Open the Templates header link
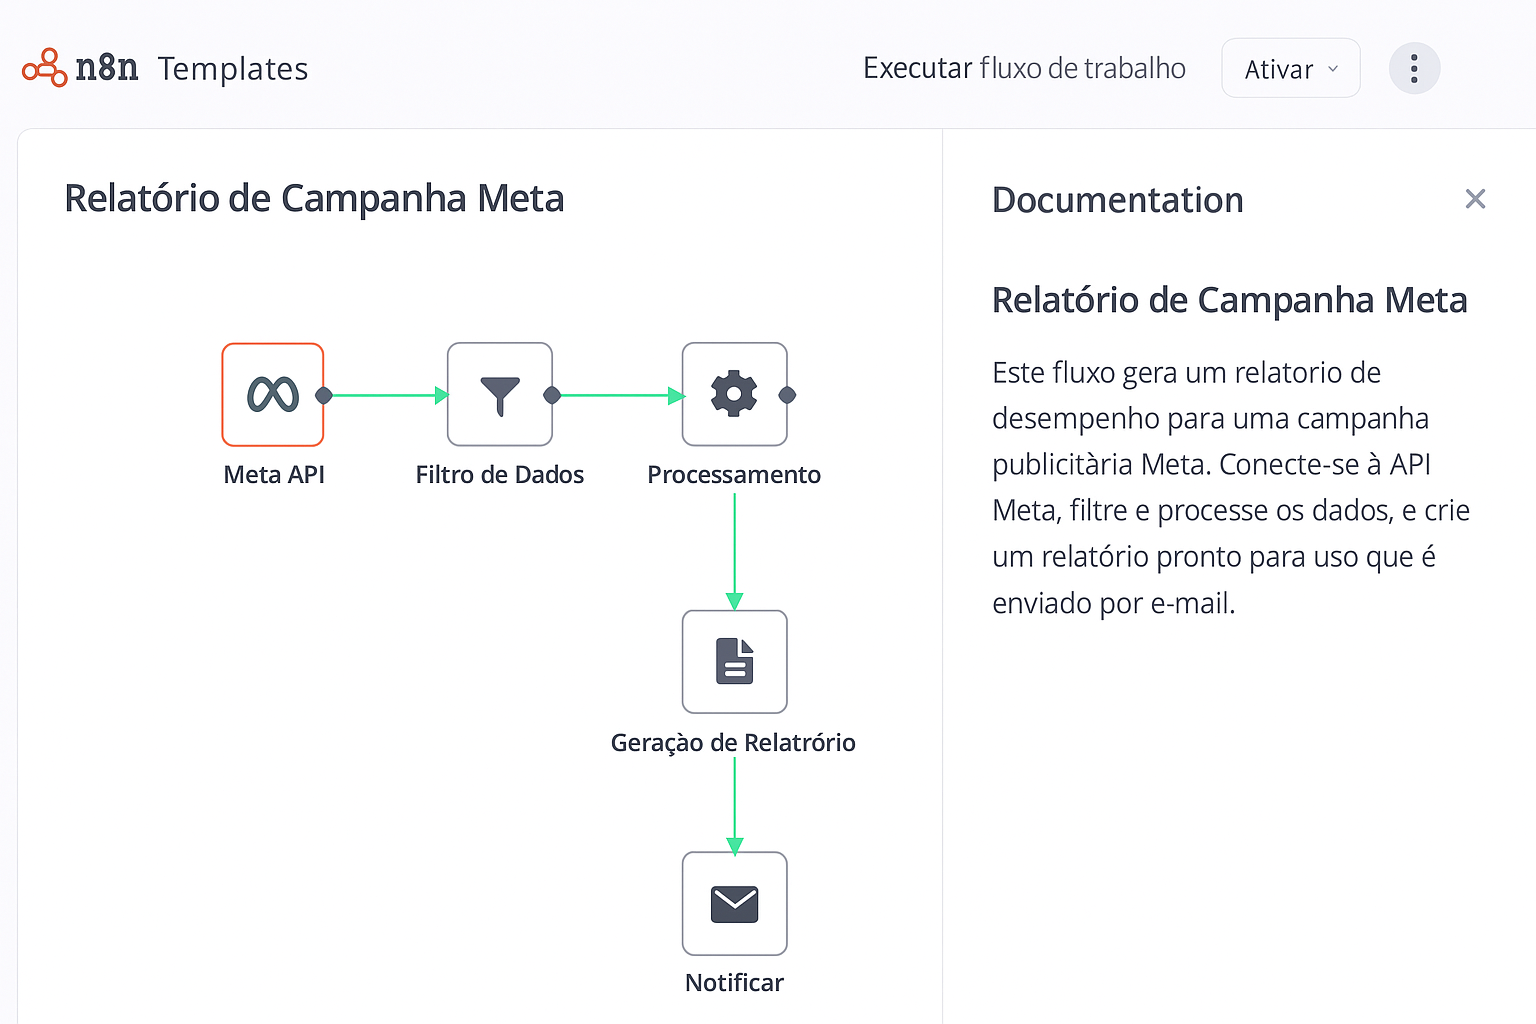The height and width of the screenshot is (1024, 1536). click(x=233, y=69)
